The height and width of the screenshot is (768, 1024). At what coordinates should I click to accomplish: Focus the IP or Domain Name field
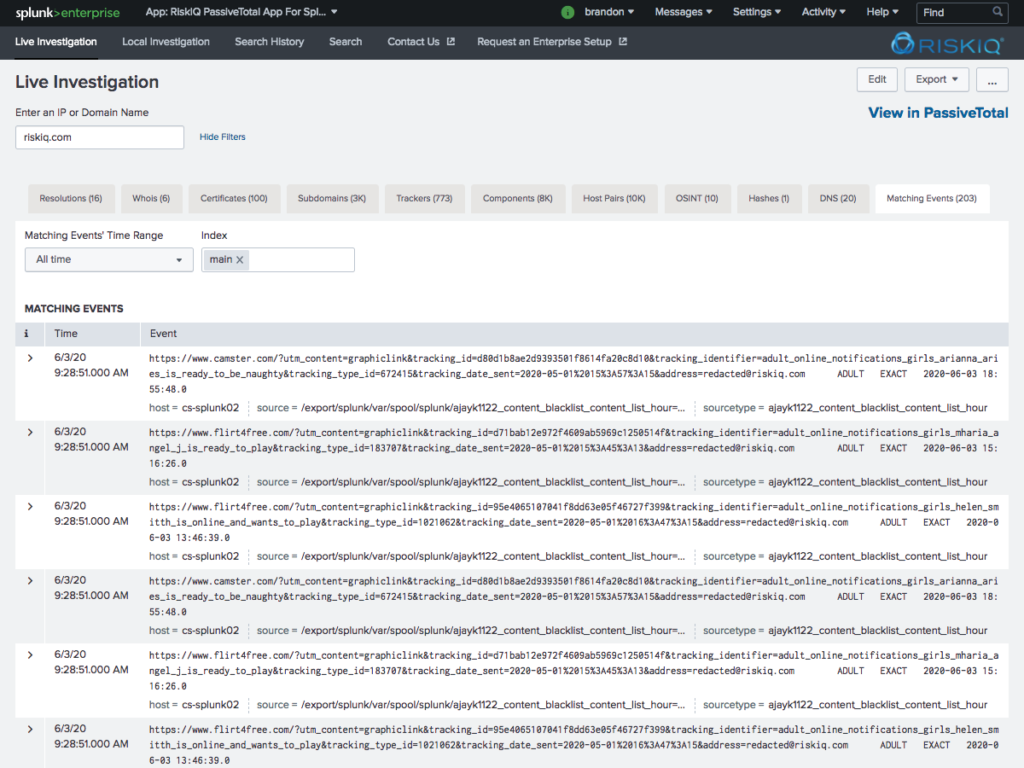click(x=99, y=137)
